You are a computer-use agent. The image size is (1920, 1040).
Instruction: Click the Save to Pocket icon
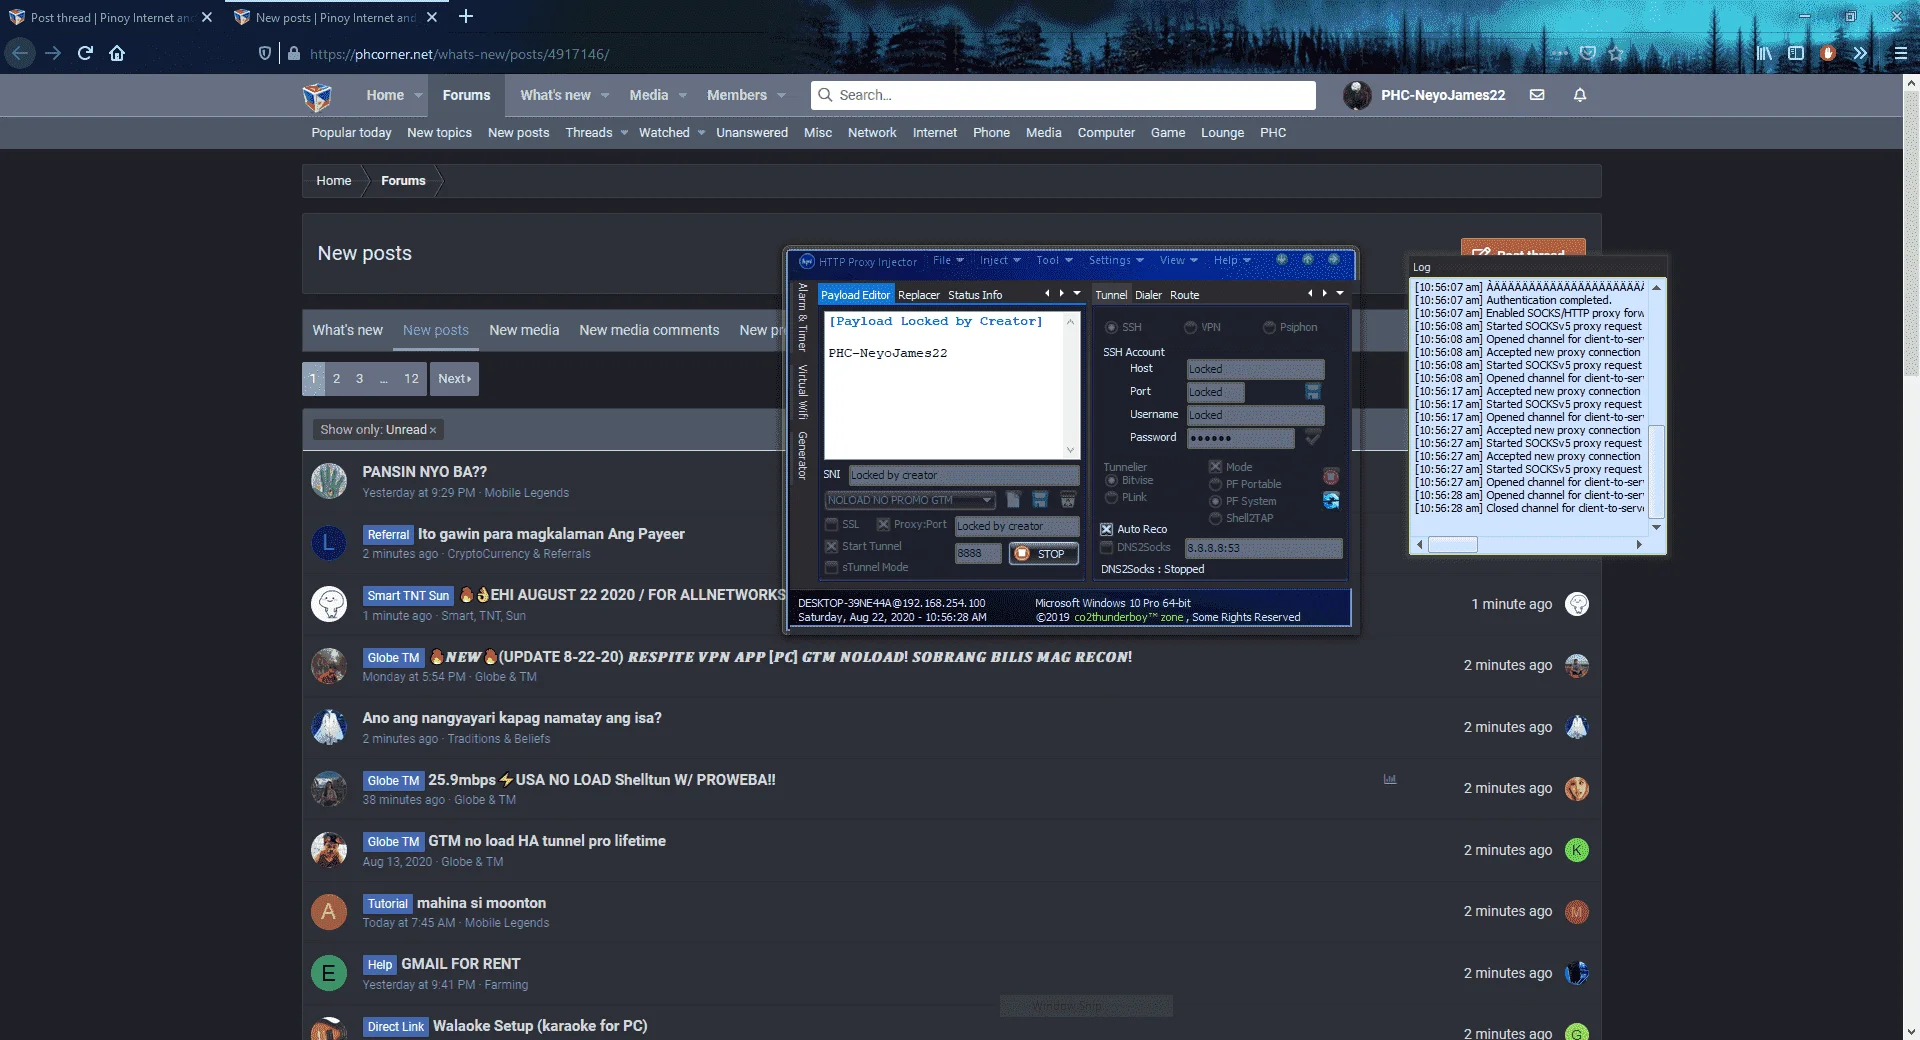(1588, 53)
